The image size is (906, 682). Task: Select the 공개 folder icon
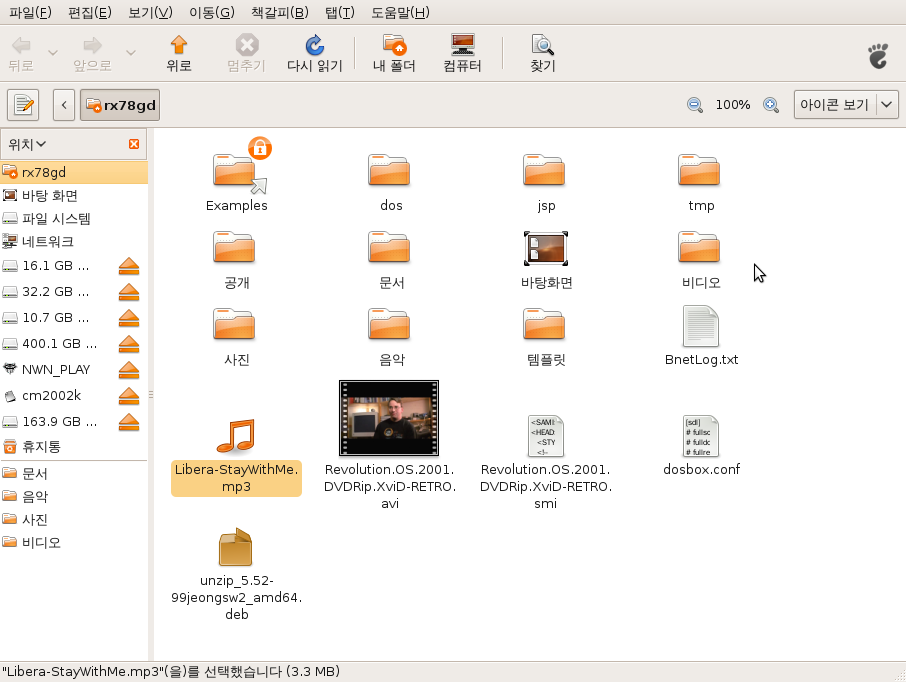click(234, 247)
